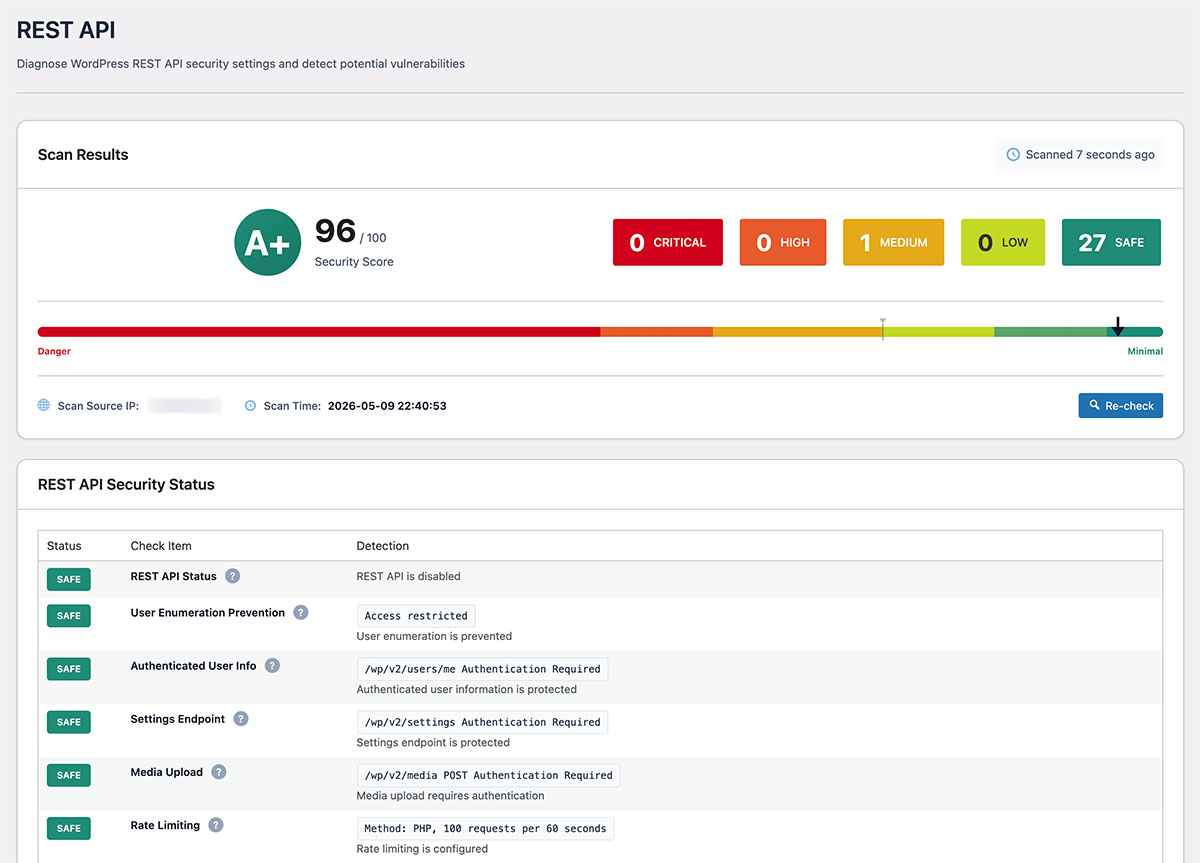The height and width of the screenshot is (863, 1200).
Task: Click the 'Access restricted' code box
Action: [x=416, y=616]
